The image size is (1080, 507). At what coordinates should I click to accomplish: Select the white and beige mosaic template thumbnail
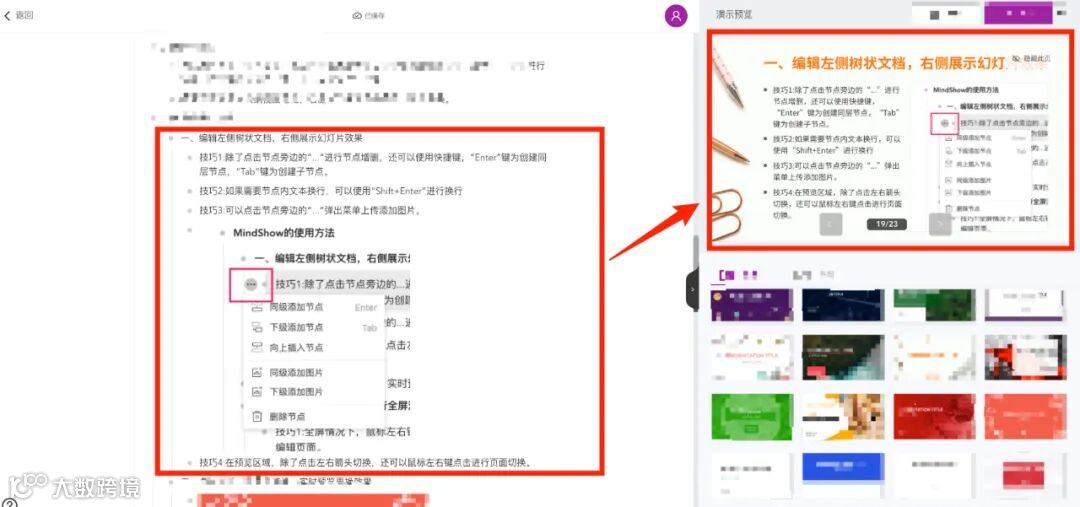[843, 417]
